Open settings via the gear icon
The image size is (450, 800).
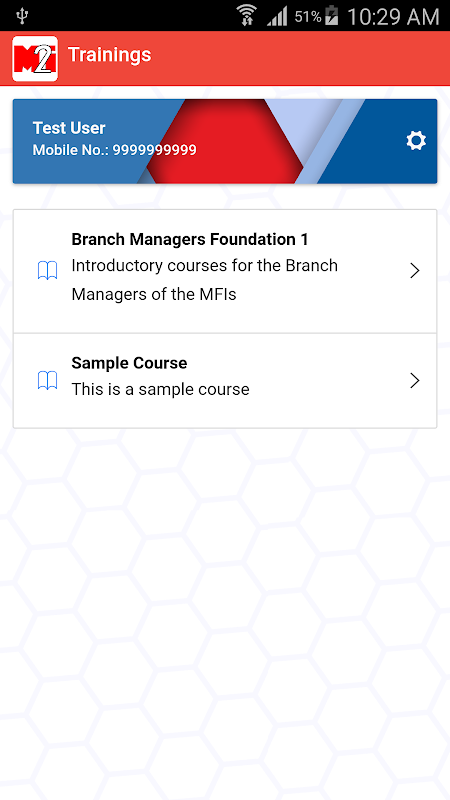coord(416,141)
